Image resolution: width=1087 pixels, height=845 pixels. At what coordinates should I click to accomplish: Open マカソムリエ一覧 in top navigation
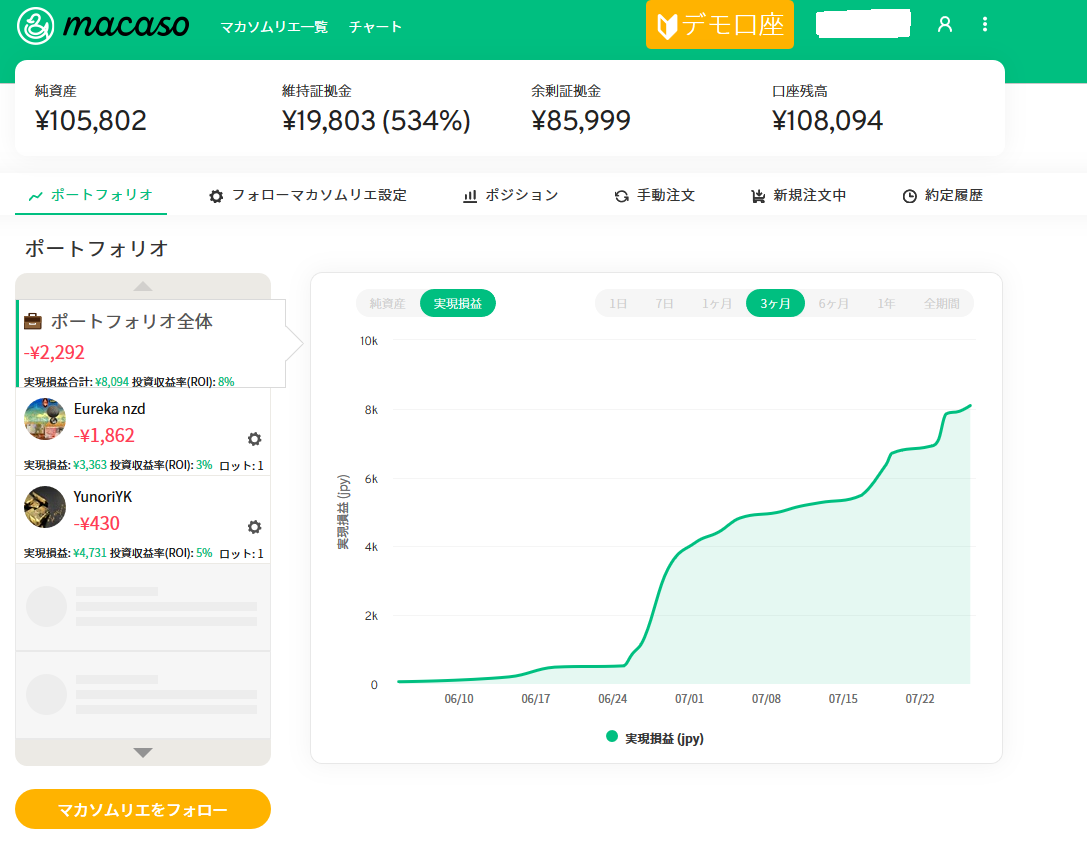(274, 27)
